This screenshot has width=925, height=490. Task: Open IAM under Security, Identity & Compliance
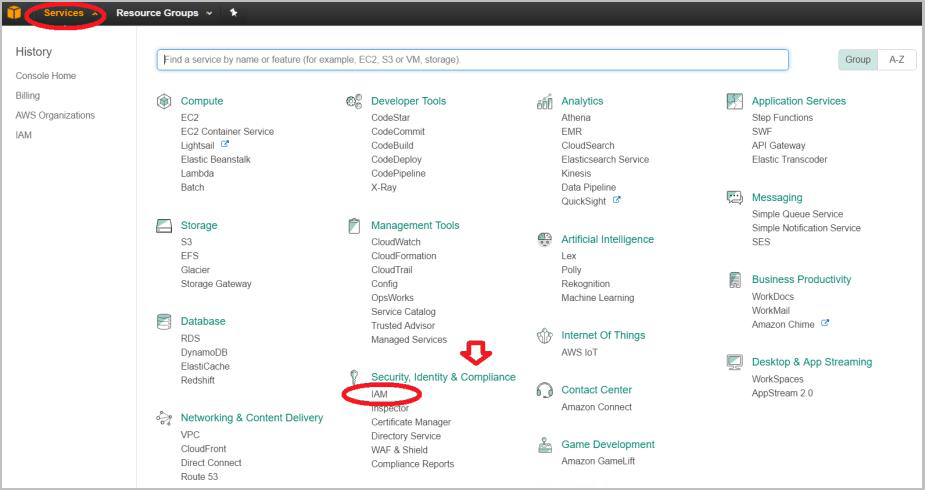[x=379, y=394]
